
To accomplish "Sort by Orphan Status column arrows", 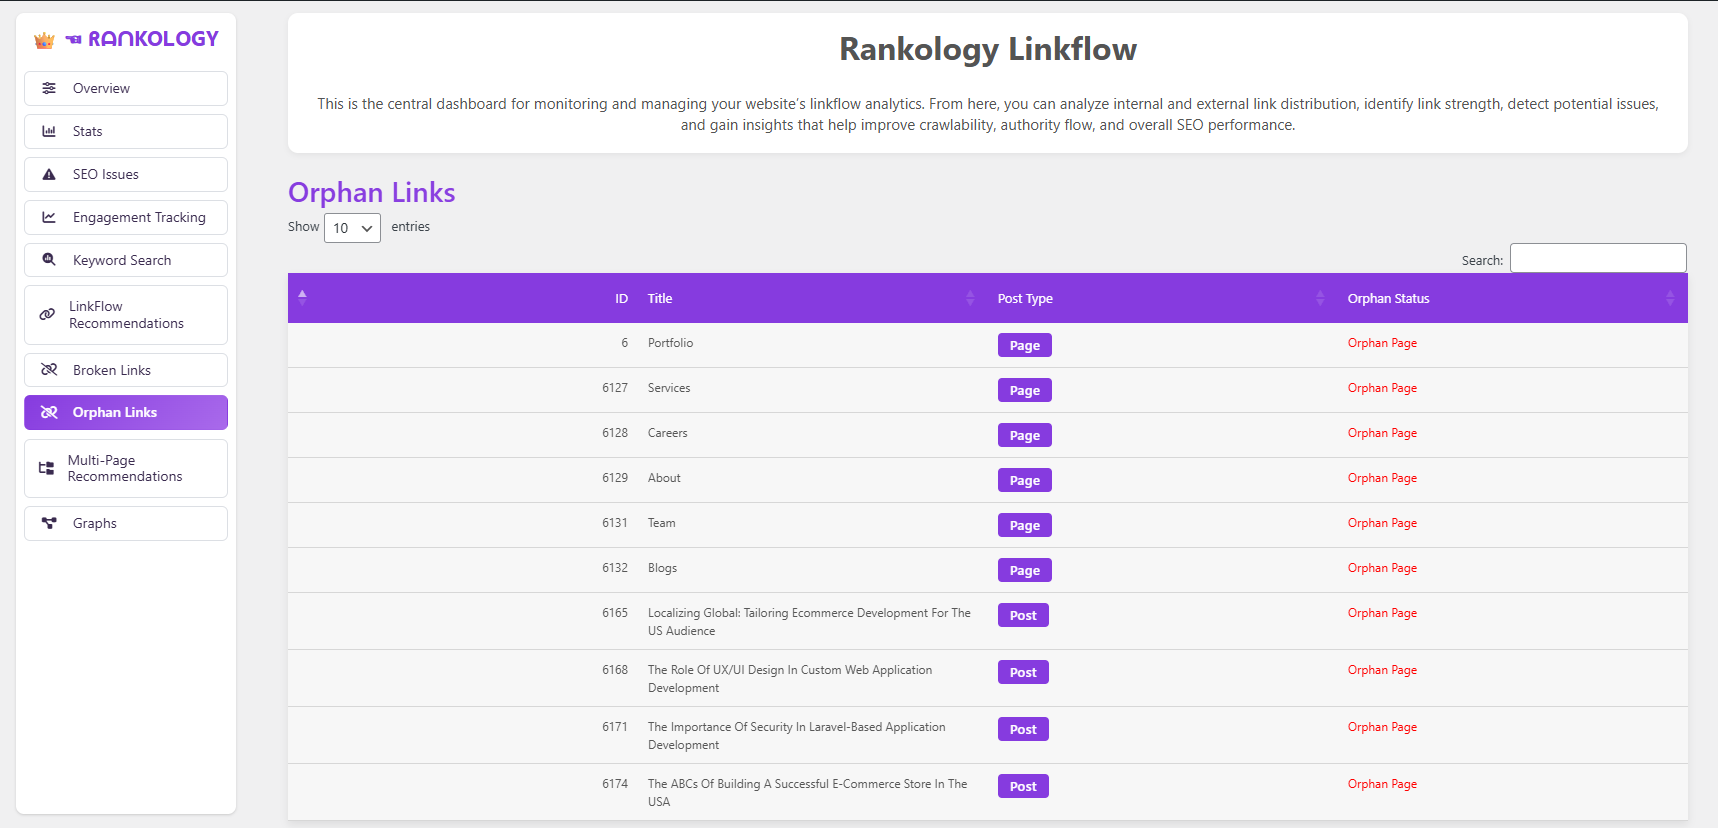I will click(x=1669, y=298).
